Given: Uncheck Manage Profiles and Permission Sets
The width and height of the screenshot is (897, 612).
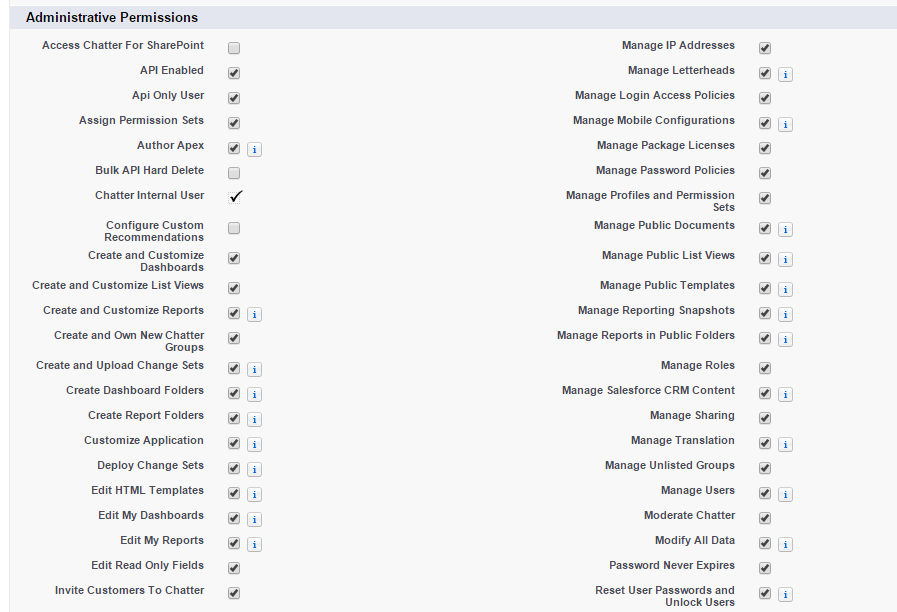Looking at the screenshot, I should click(765, 198).
